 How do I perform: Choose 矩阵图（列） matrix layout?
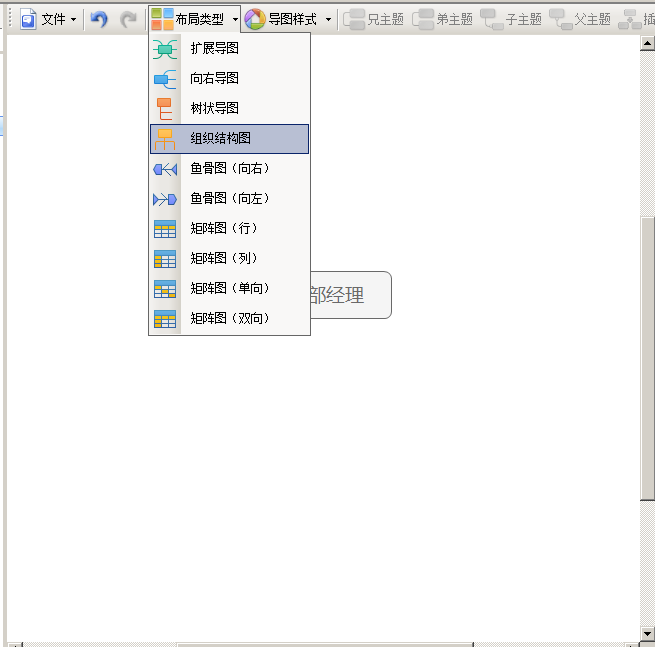click(x=229, y=258)
